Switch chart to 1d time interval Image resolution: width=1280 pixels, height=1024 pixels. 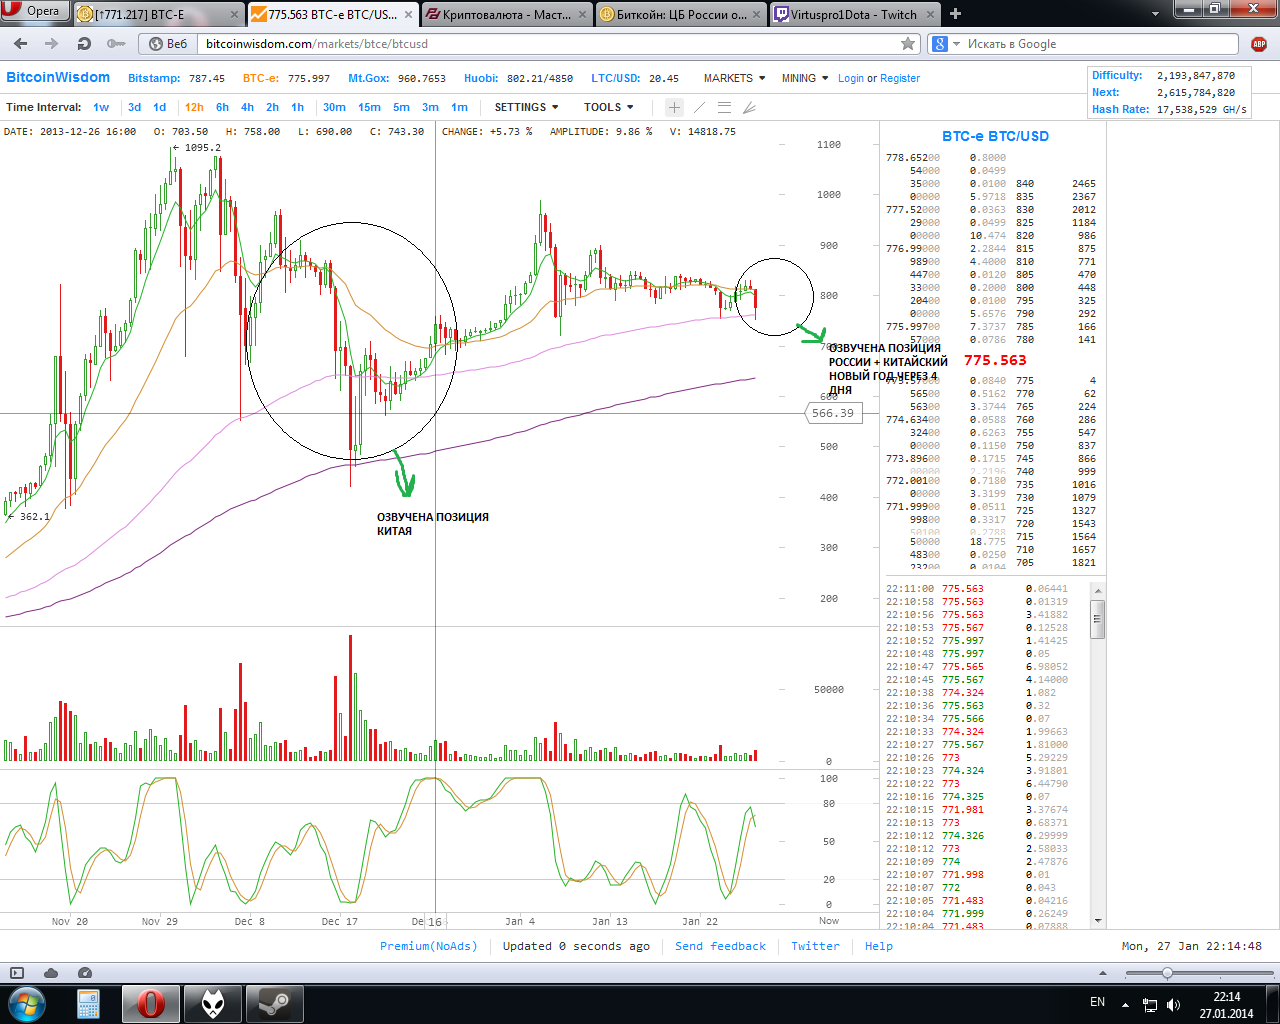160,108
